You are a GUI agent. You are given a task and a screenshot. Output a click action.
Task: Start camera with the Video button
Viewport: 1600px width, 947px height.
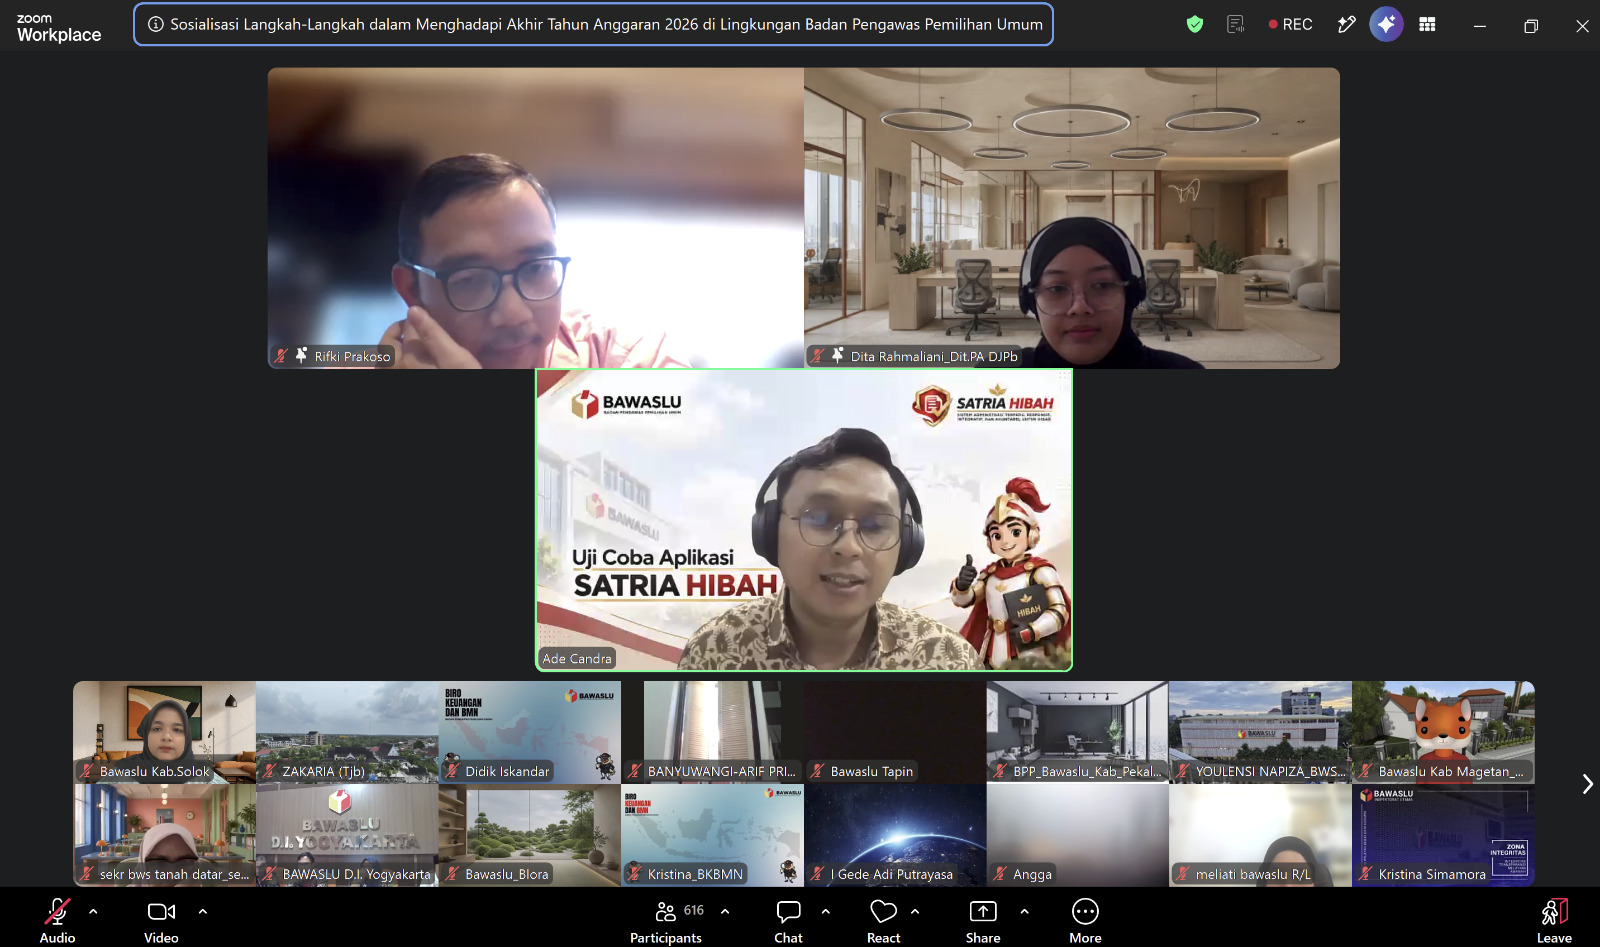(161, 920)
